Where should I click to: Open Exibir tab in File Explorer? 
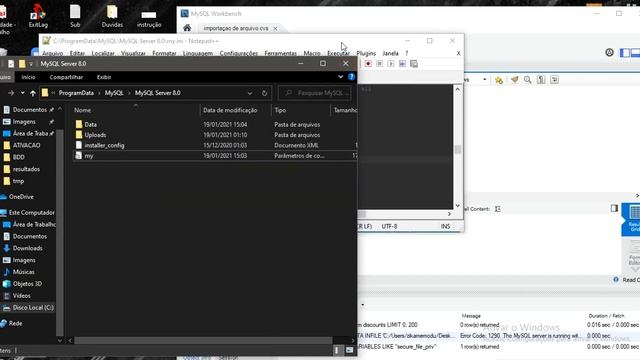point(104,77)
